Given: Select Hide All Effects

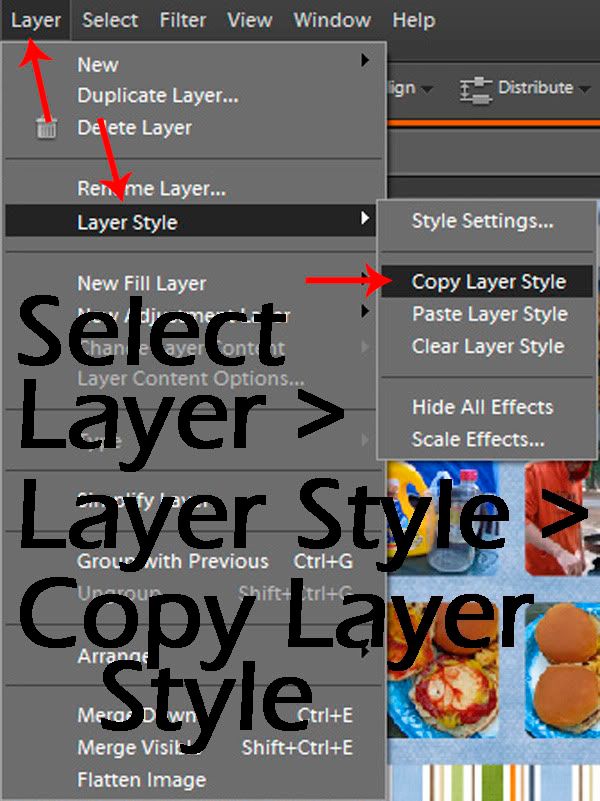Looking at the screenshot, I should (x=482, y=407).
